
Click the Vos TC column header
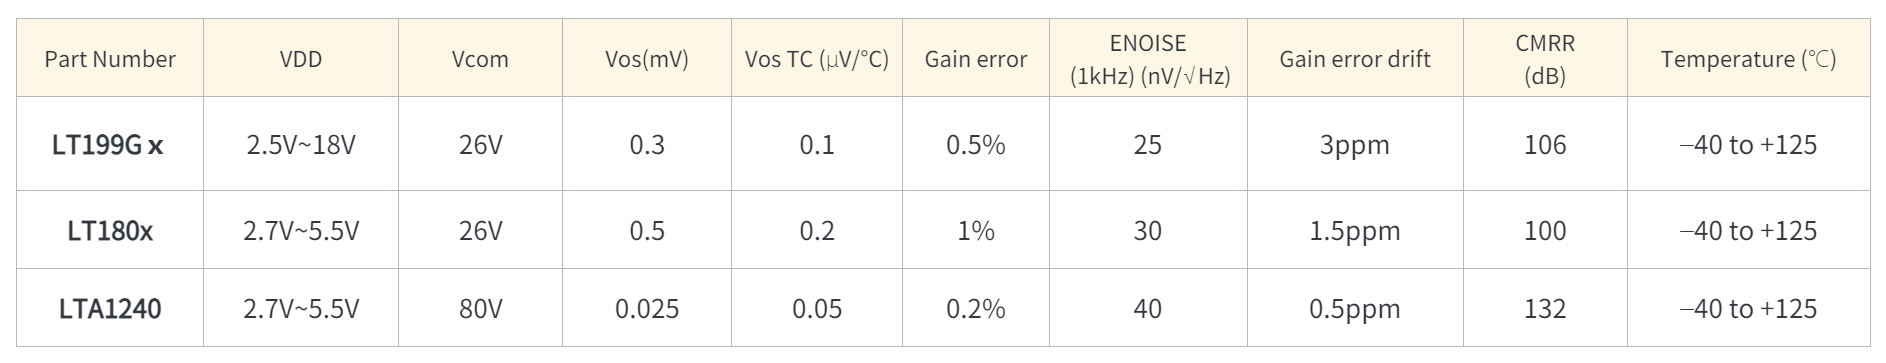pos(817,59)
